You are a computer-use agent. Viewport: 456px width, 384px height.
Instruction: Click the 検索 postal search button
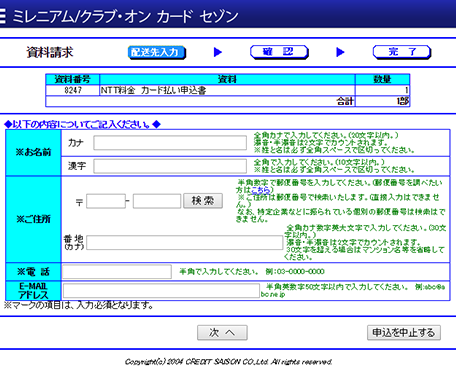click(x=203, y=201)
